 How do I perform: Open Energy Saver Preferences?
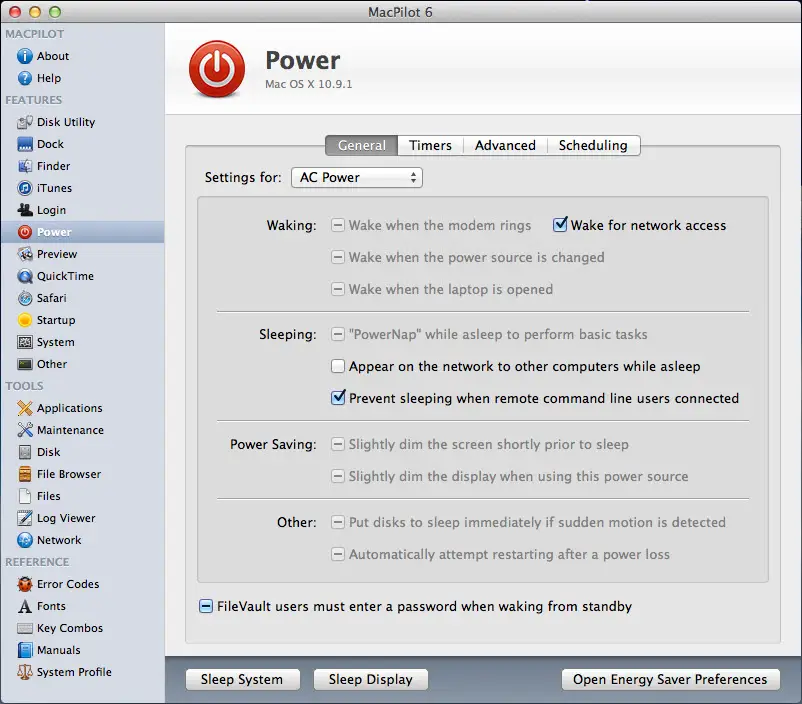point(671,679)
